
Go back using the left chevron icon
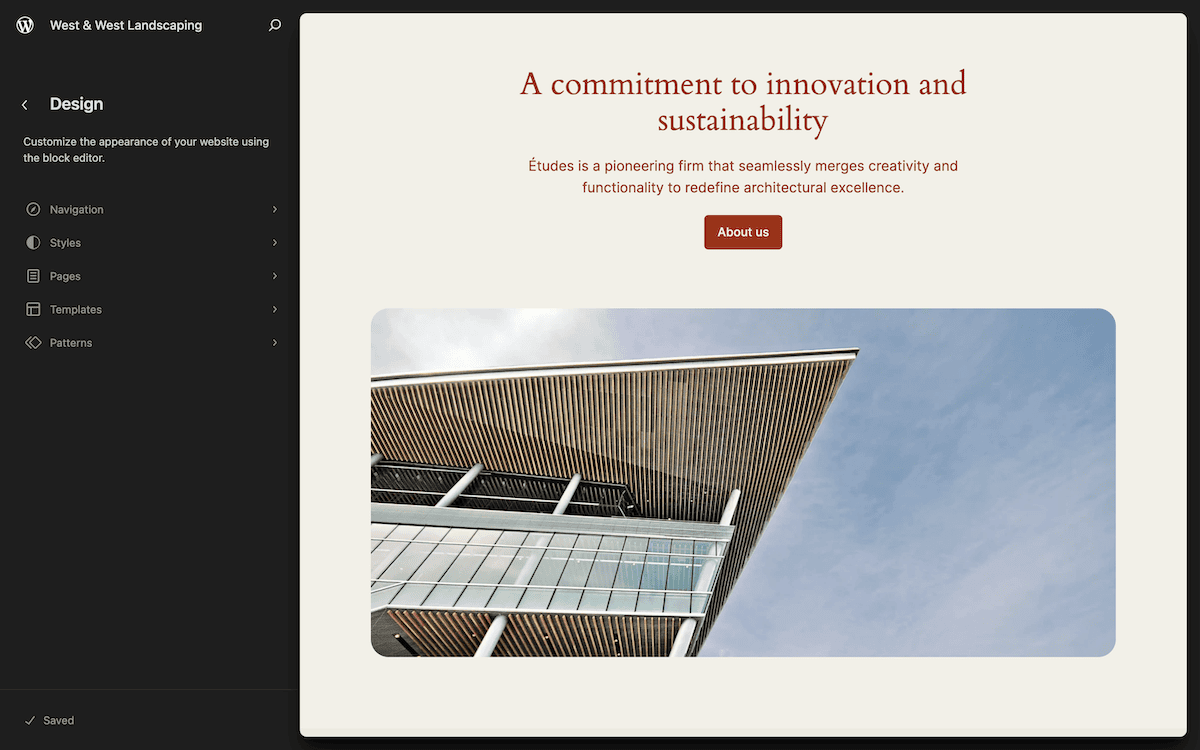click(x=23, y=104)
